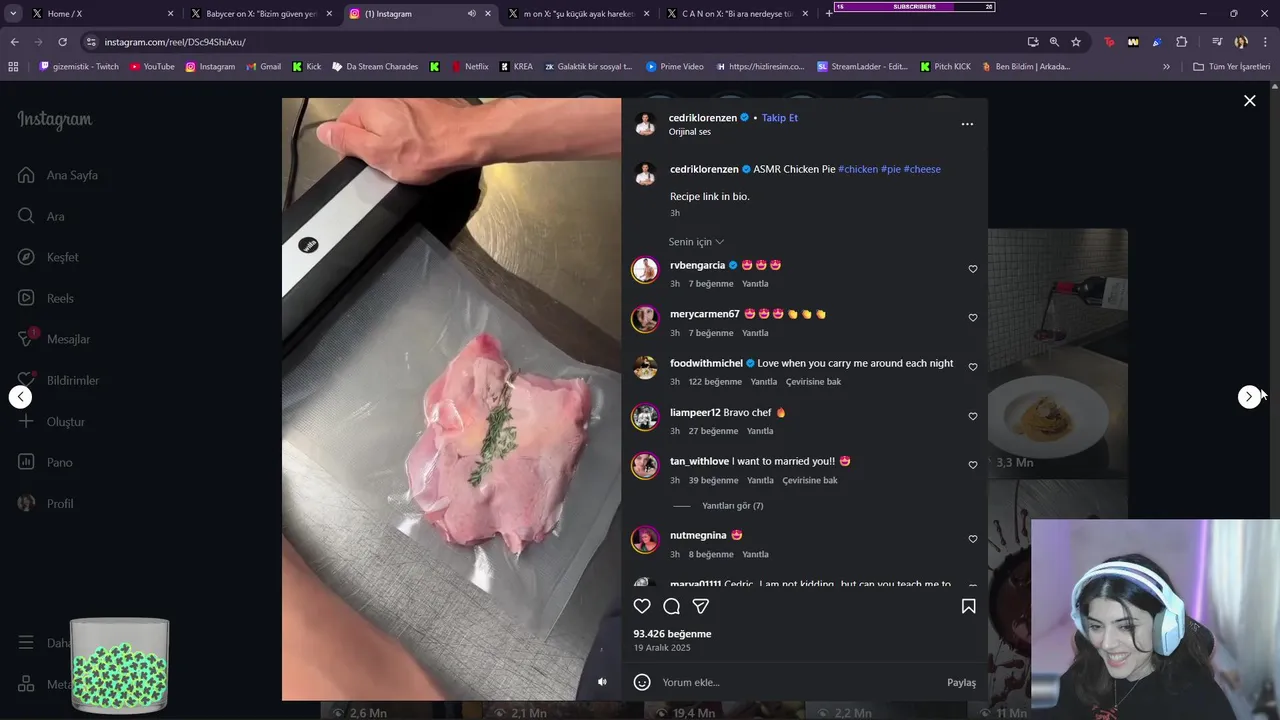Toggle the reel's sound mute button
The image size is (1280, 720).
(x=602, y=682)
